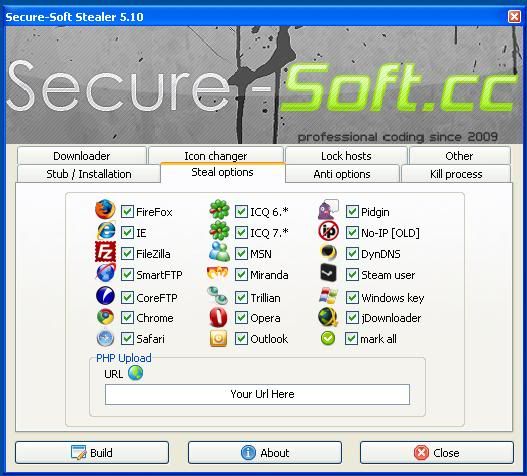The image size is (527, 476).
Task: Click the Pidgin purple bird icon
Action: pyautogui.click(x=328, y=210)
